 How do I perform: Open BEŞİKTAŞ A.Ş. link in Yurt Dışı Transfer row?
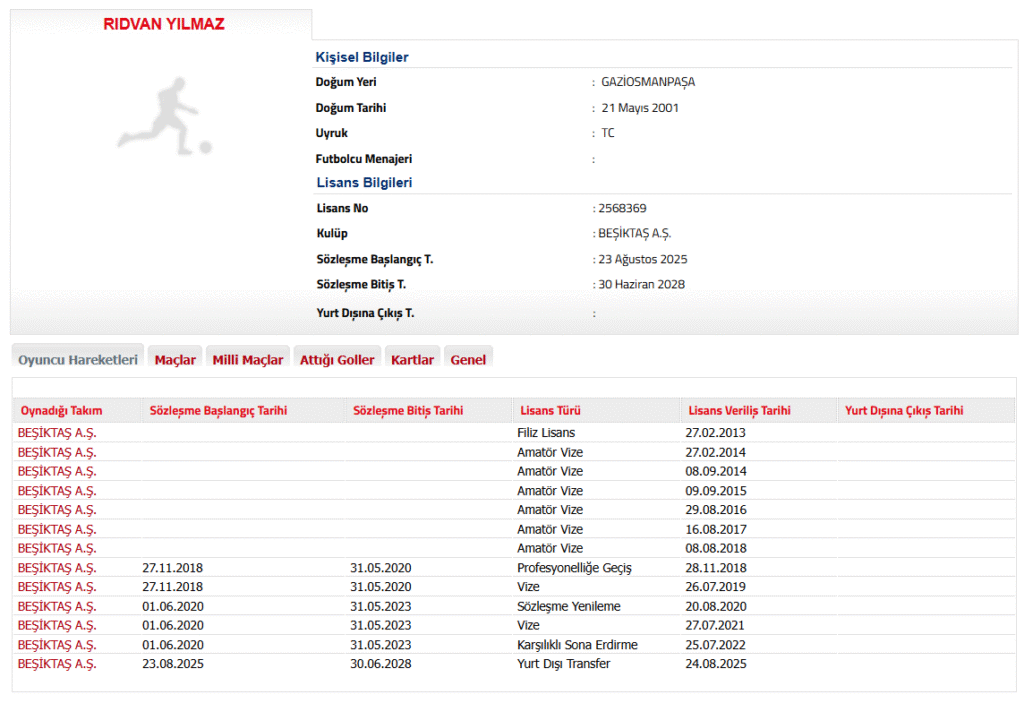point(57,664)
